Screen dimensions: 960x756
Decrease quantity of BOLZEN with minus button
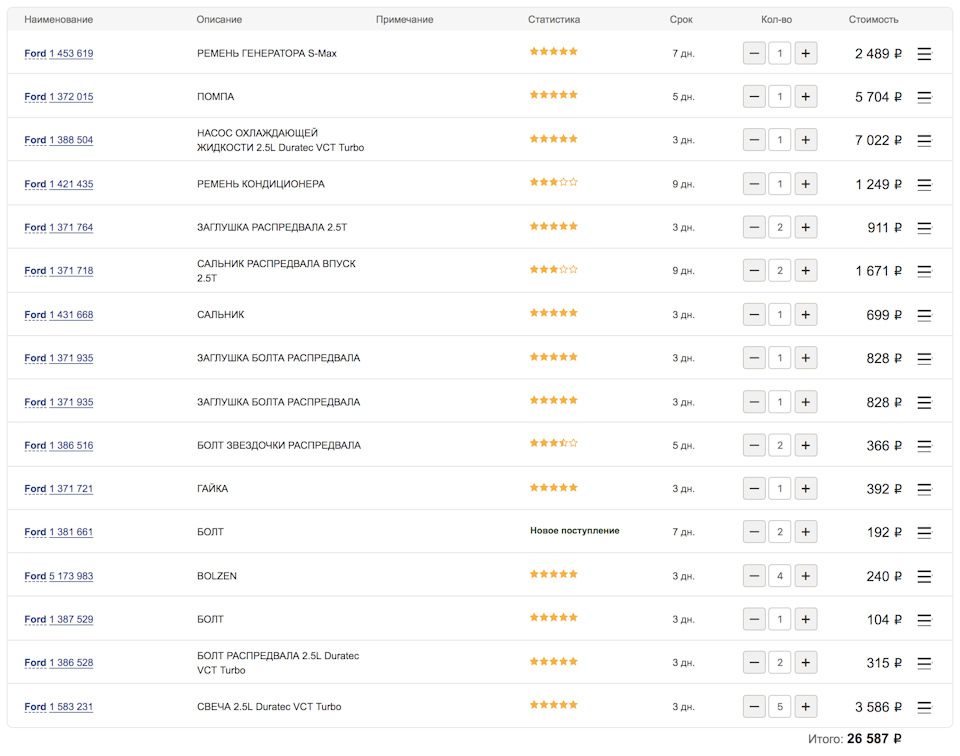[x=754, y=576]
